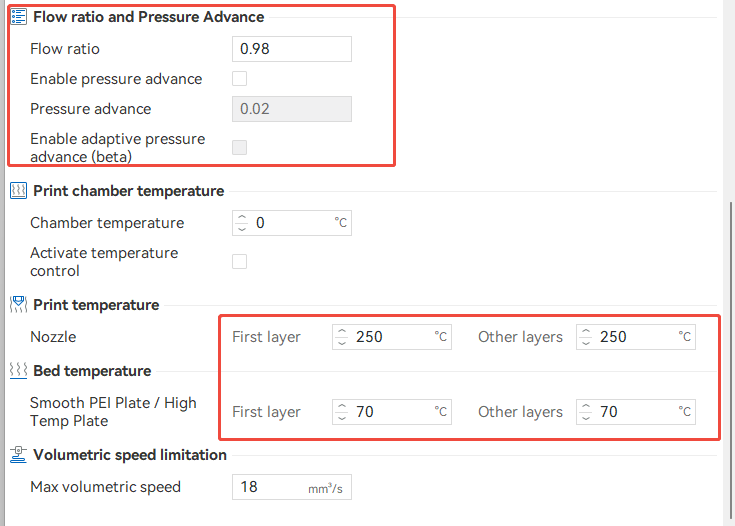Click the Flow ratio input field

pyautogui.click(x=291, y=49)
